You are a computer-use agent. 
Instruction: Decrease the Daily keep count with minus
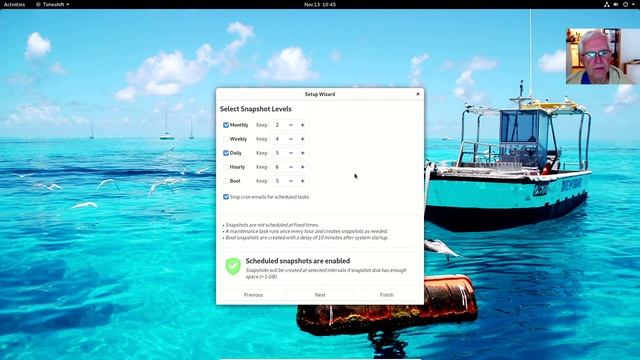[291, 153]
